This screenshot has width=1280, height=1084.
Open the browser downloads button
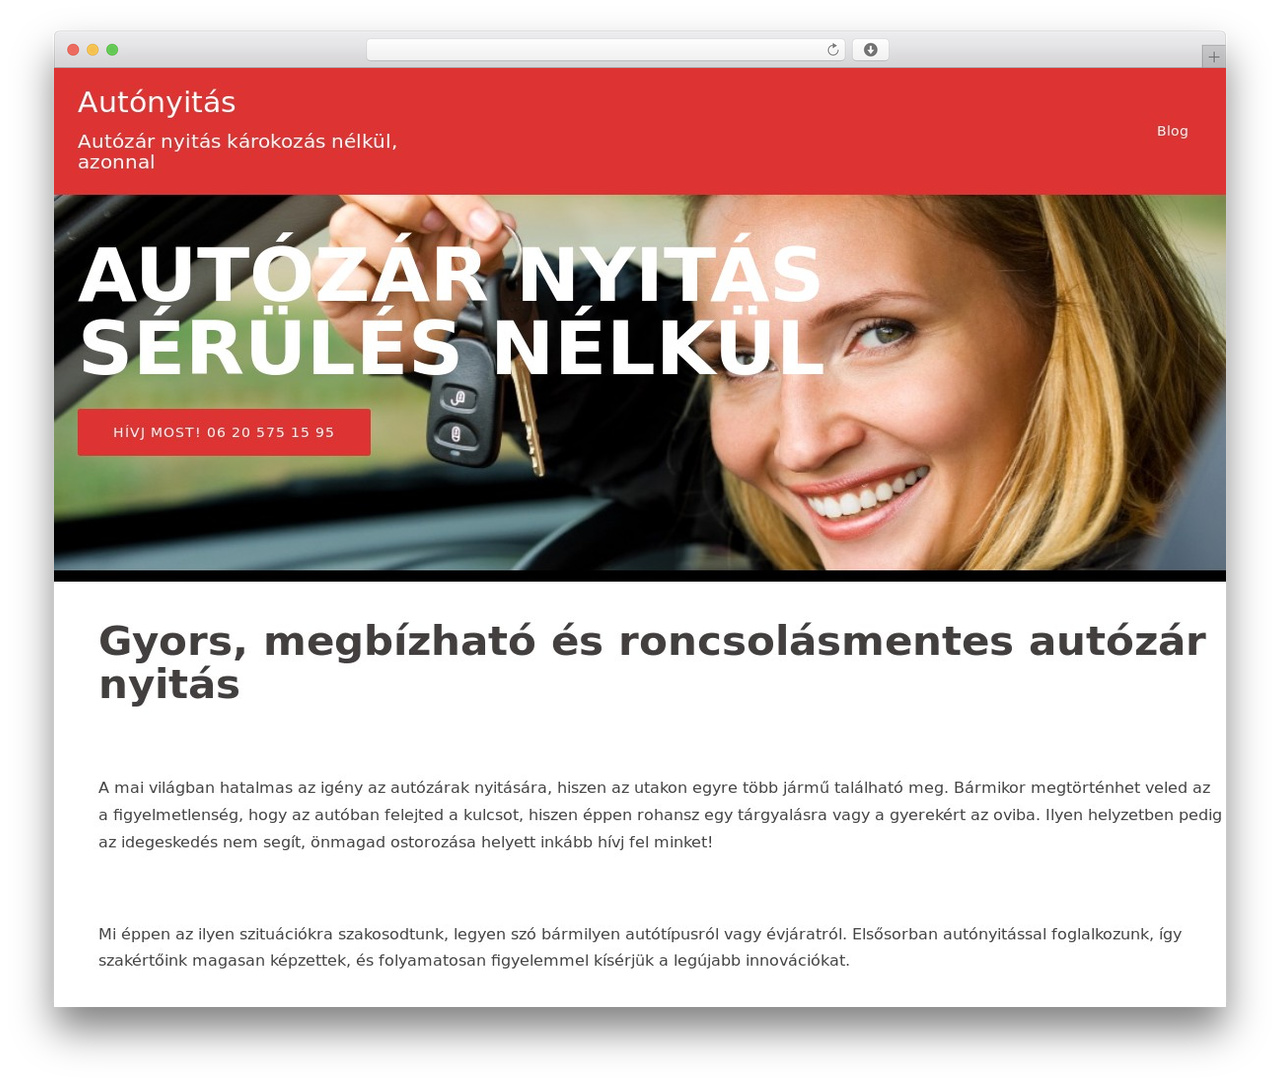tap(870, 50)
